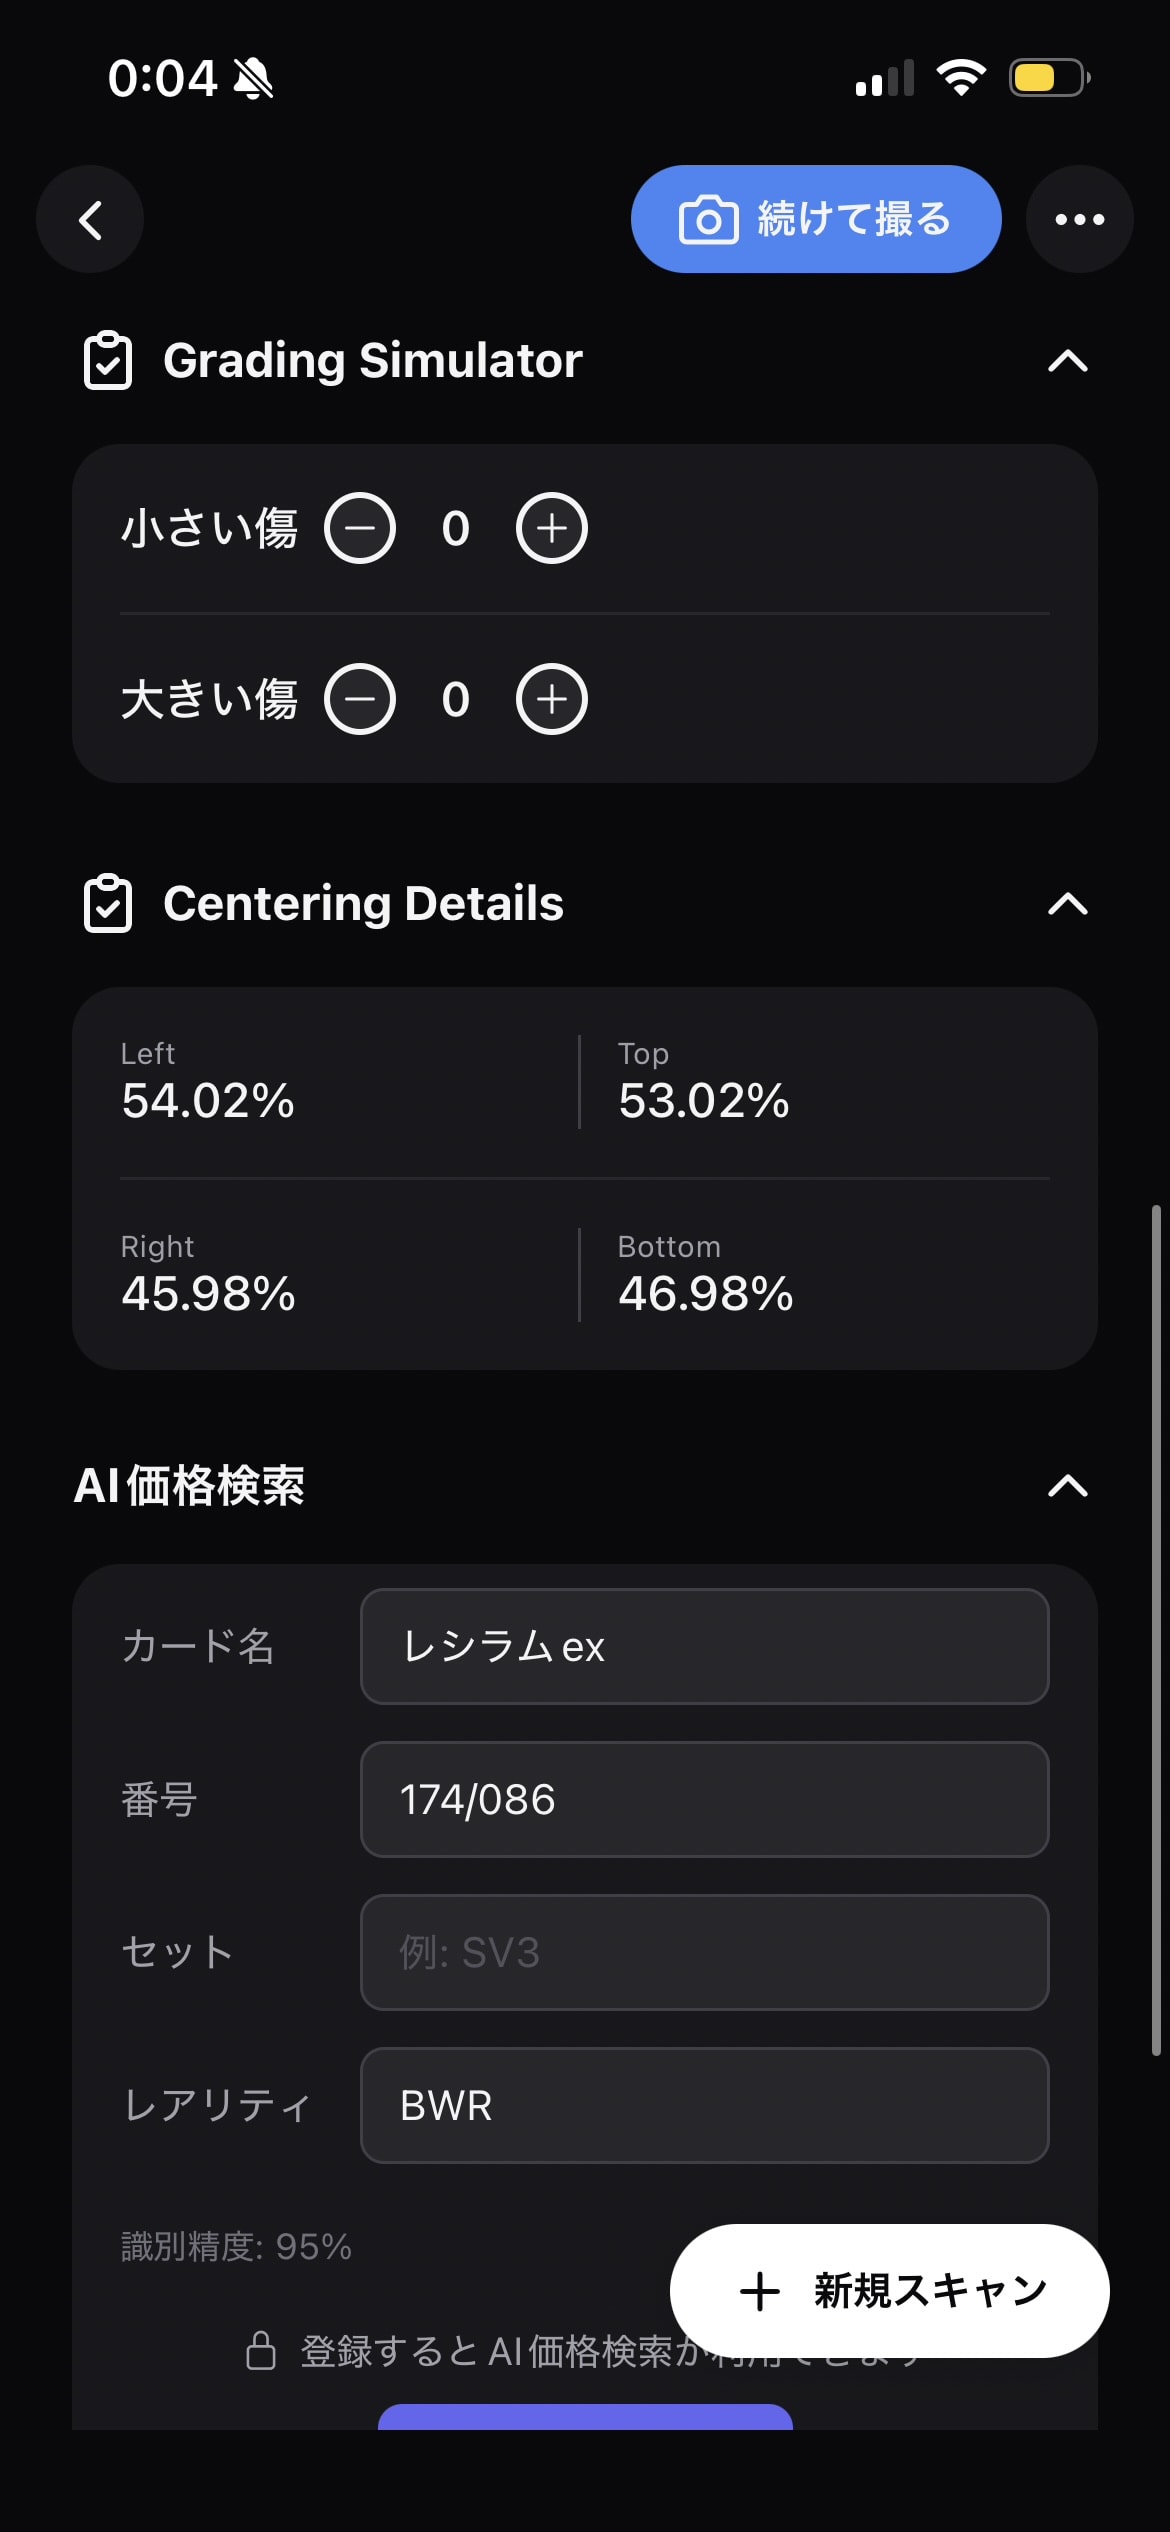The width and height of the screenshot is (1170, 2532).
Task: Edit the 番号 field showing 174/086
Action: 705,1799
